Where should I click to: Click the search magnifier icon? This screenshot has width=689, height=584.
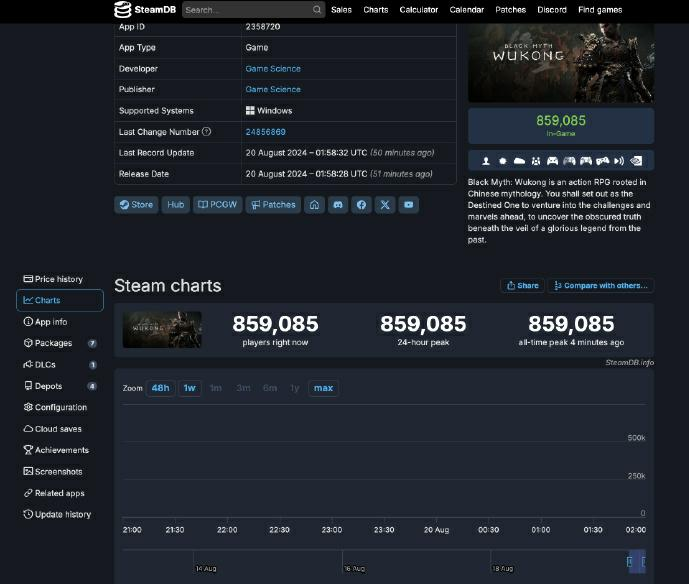[x=316, y=10]
